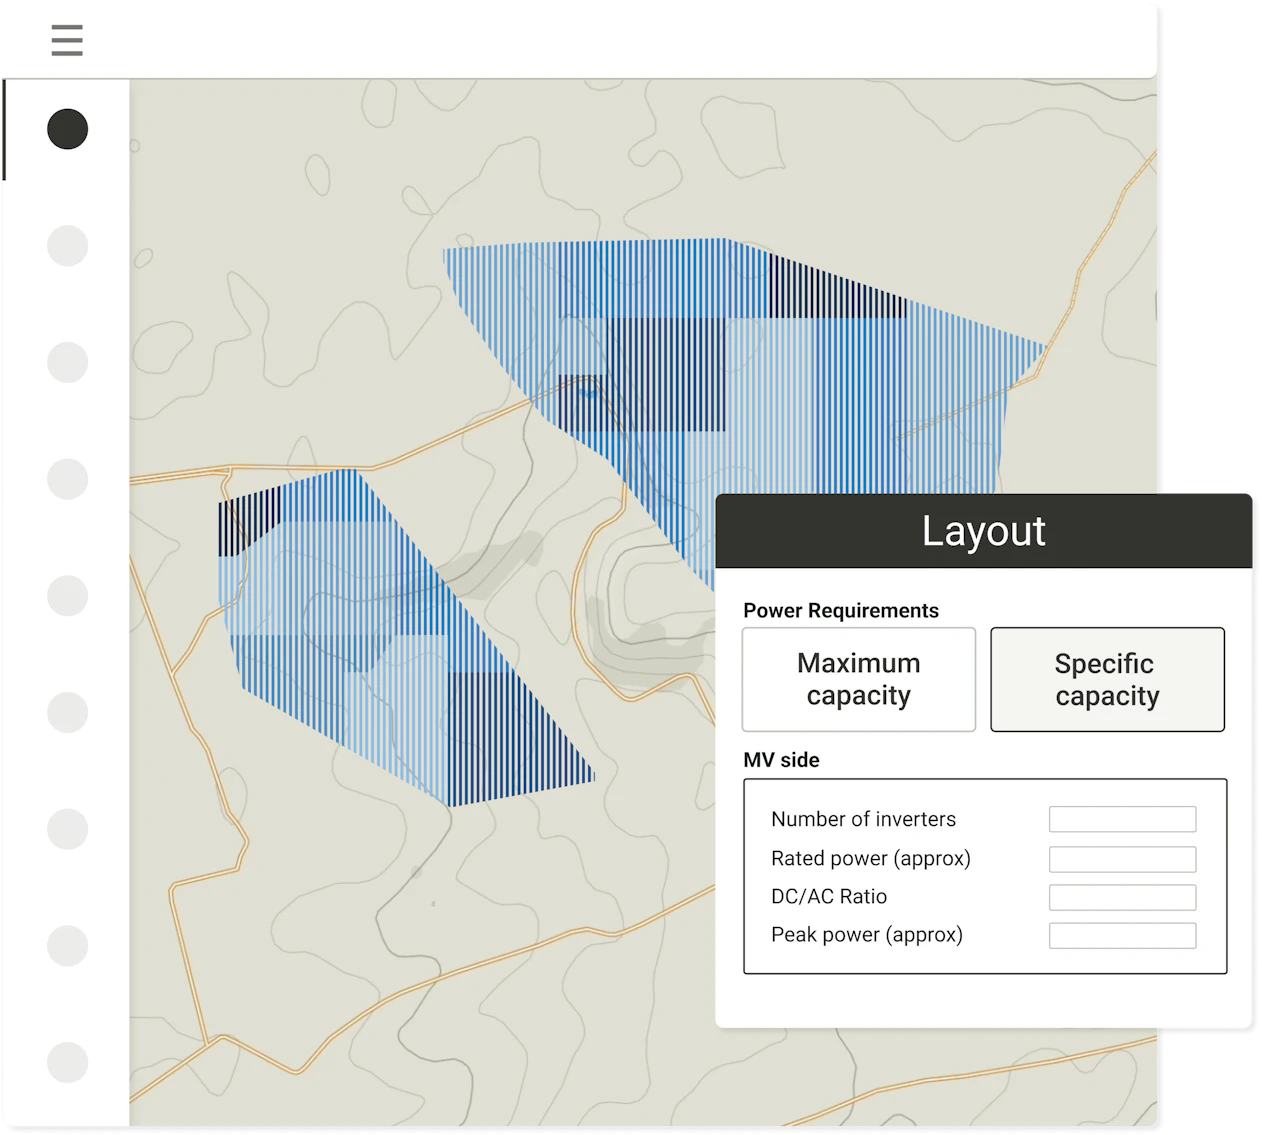Click the "Peak power (approx)" label text
The image size is (1262, 1135).
pos(867,935)
